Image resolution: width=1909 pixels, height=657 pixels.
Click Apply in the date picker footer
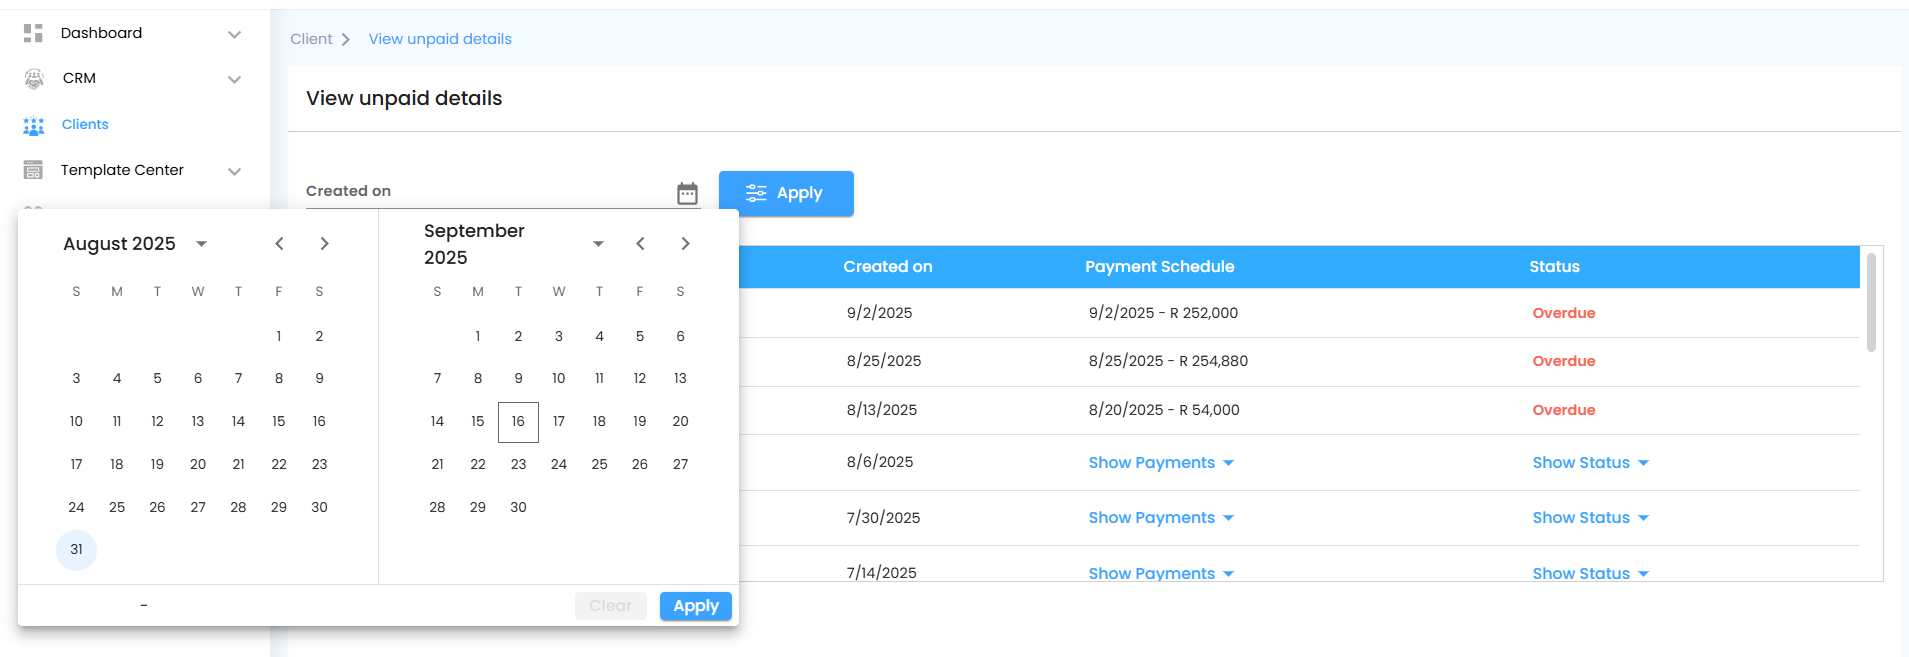[x=696, y=606]
